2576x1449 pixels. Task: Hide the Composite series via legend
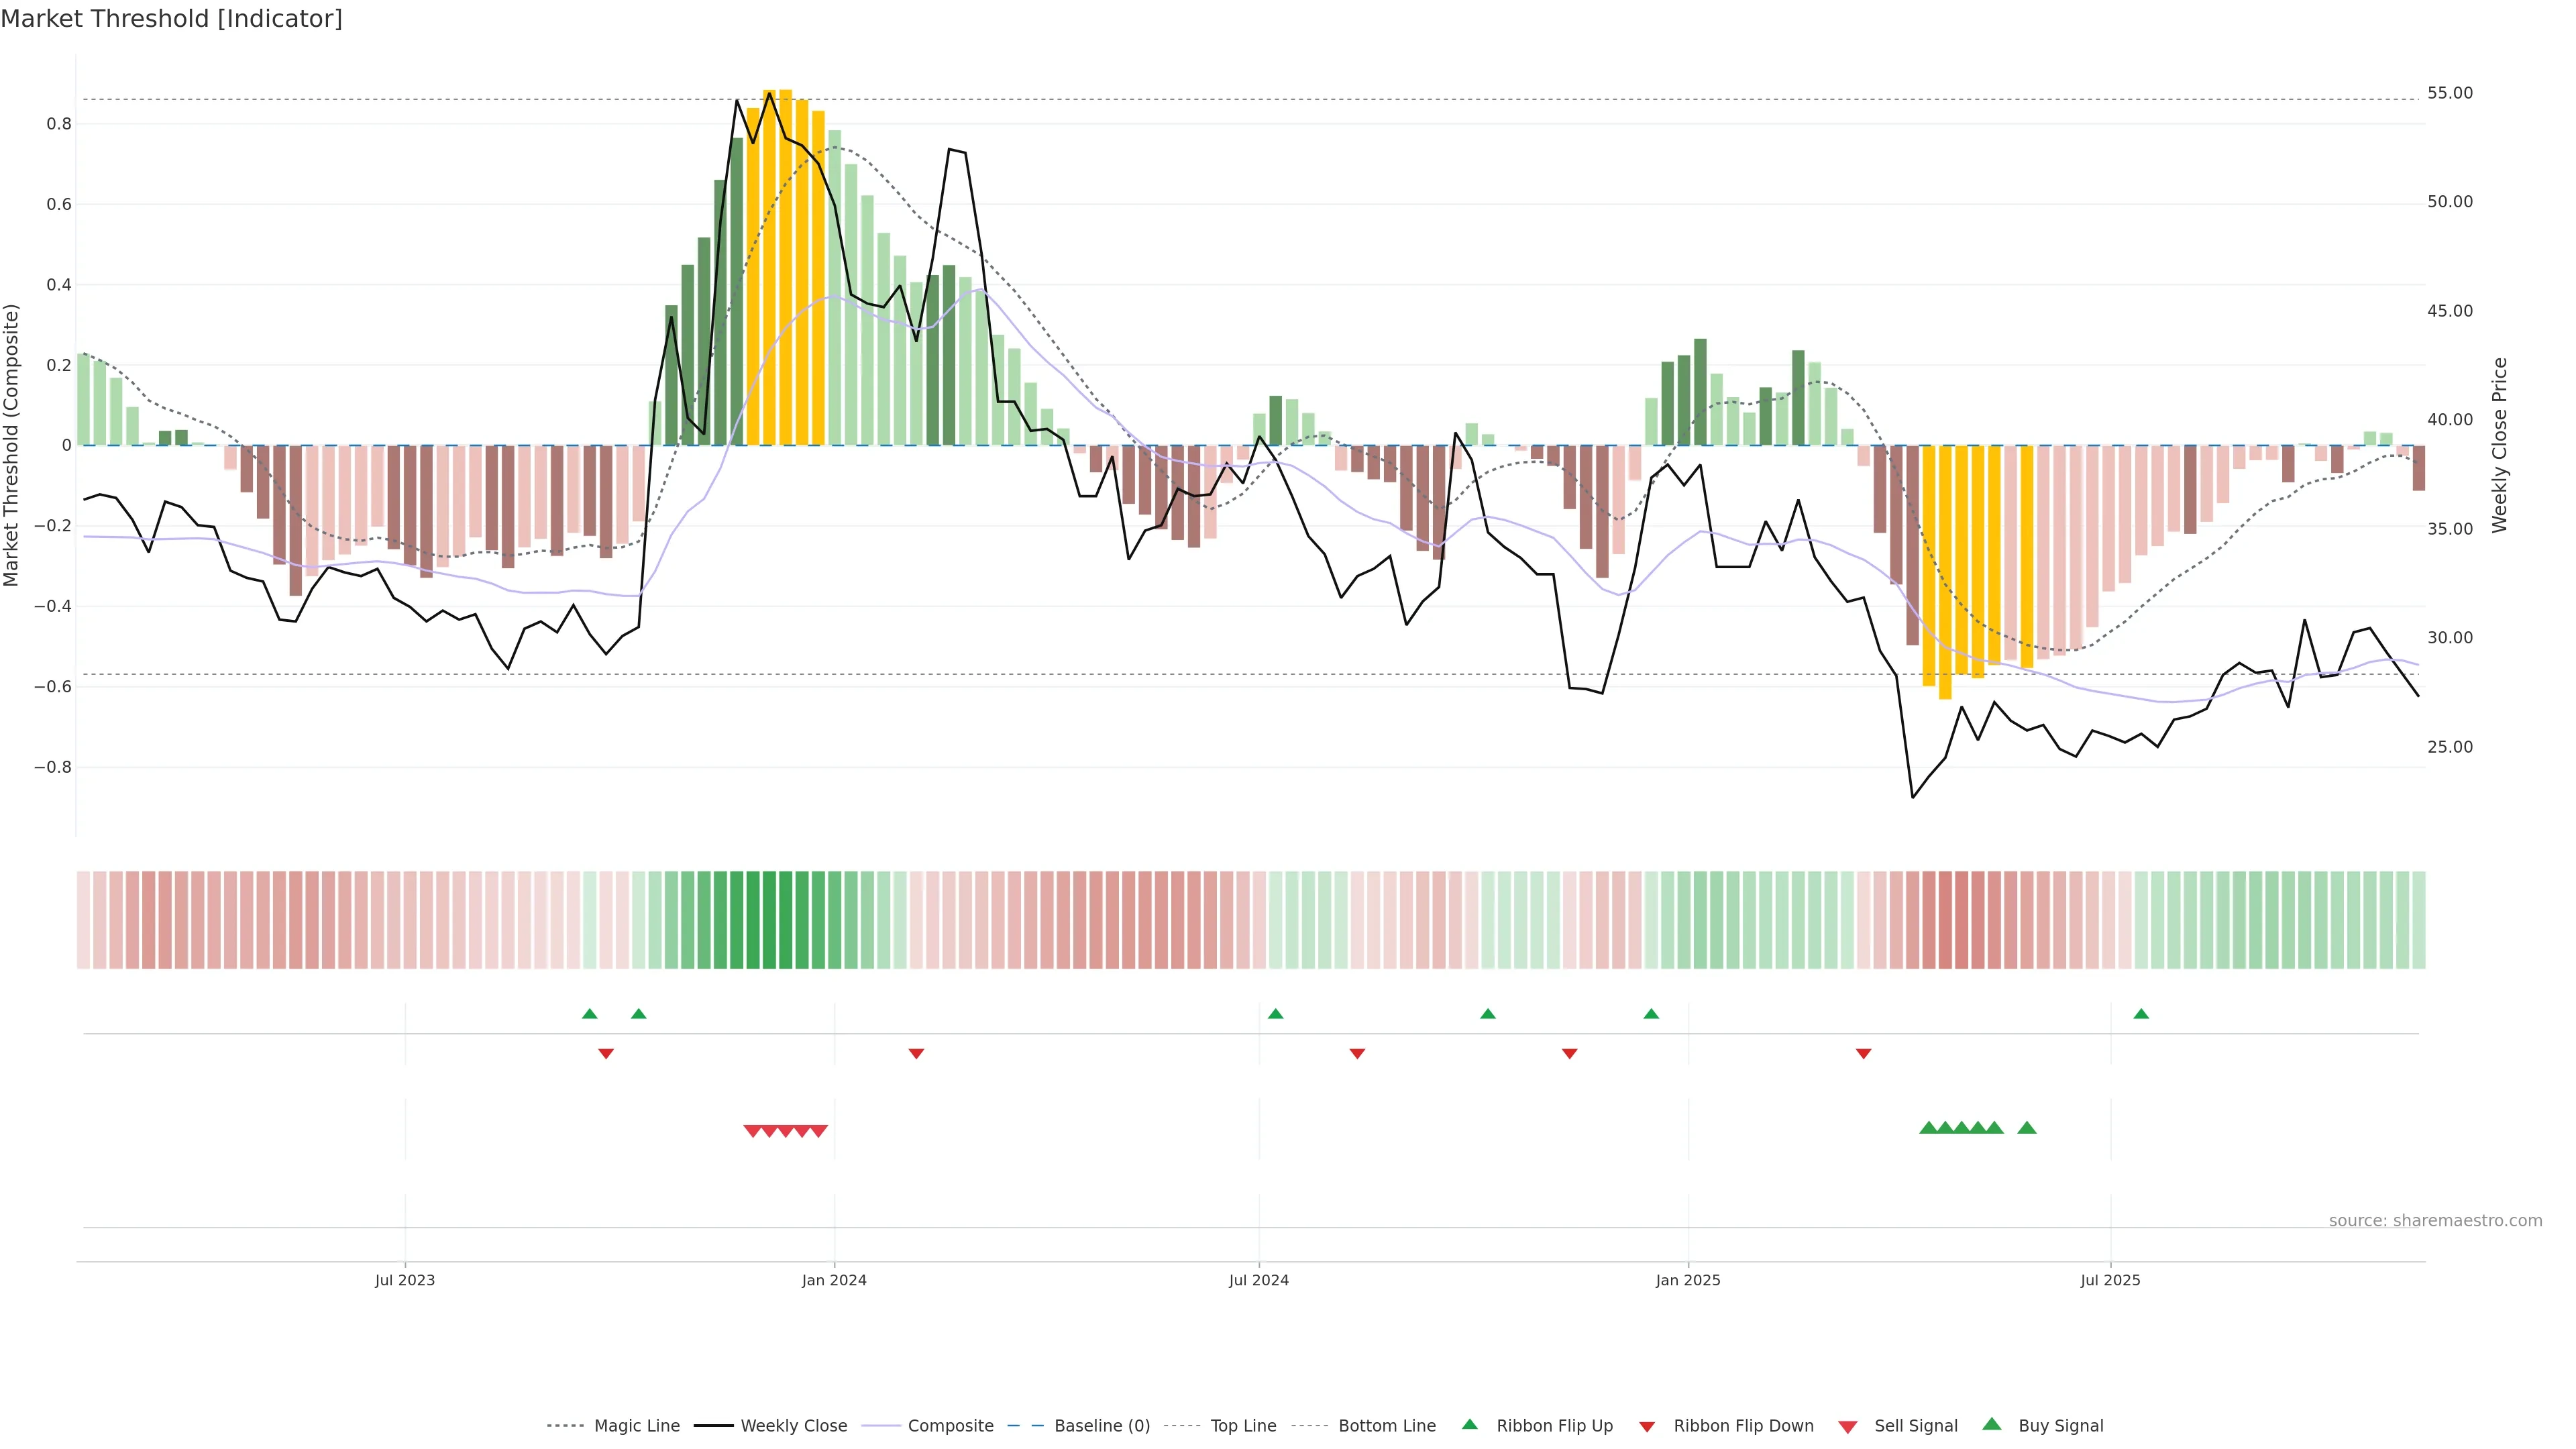[x=950, y=1426]
